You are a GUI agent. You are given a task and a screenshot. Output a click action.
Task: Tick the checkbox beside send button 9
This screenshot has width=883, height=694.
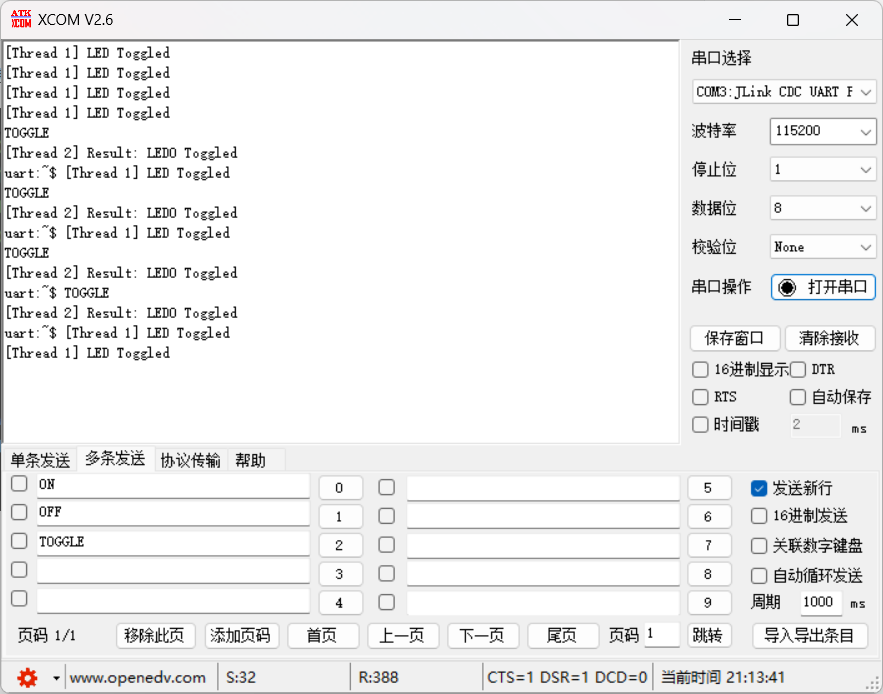[x=386, y=602]
